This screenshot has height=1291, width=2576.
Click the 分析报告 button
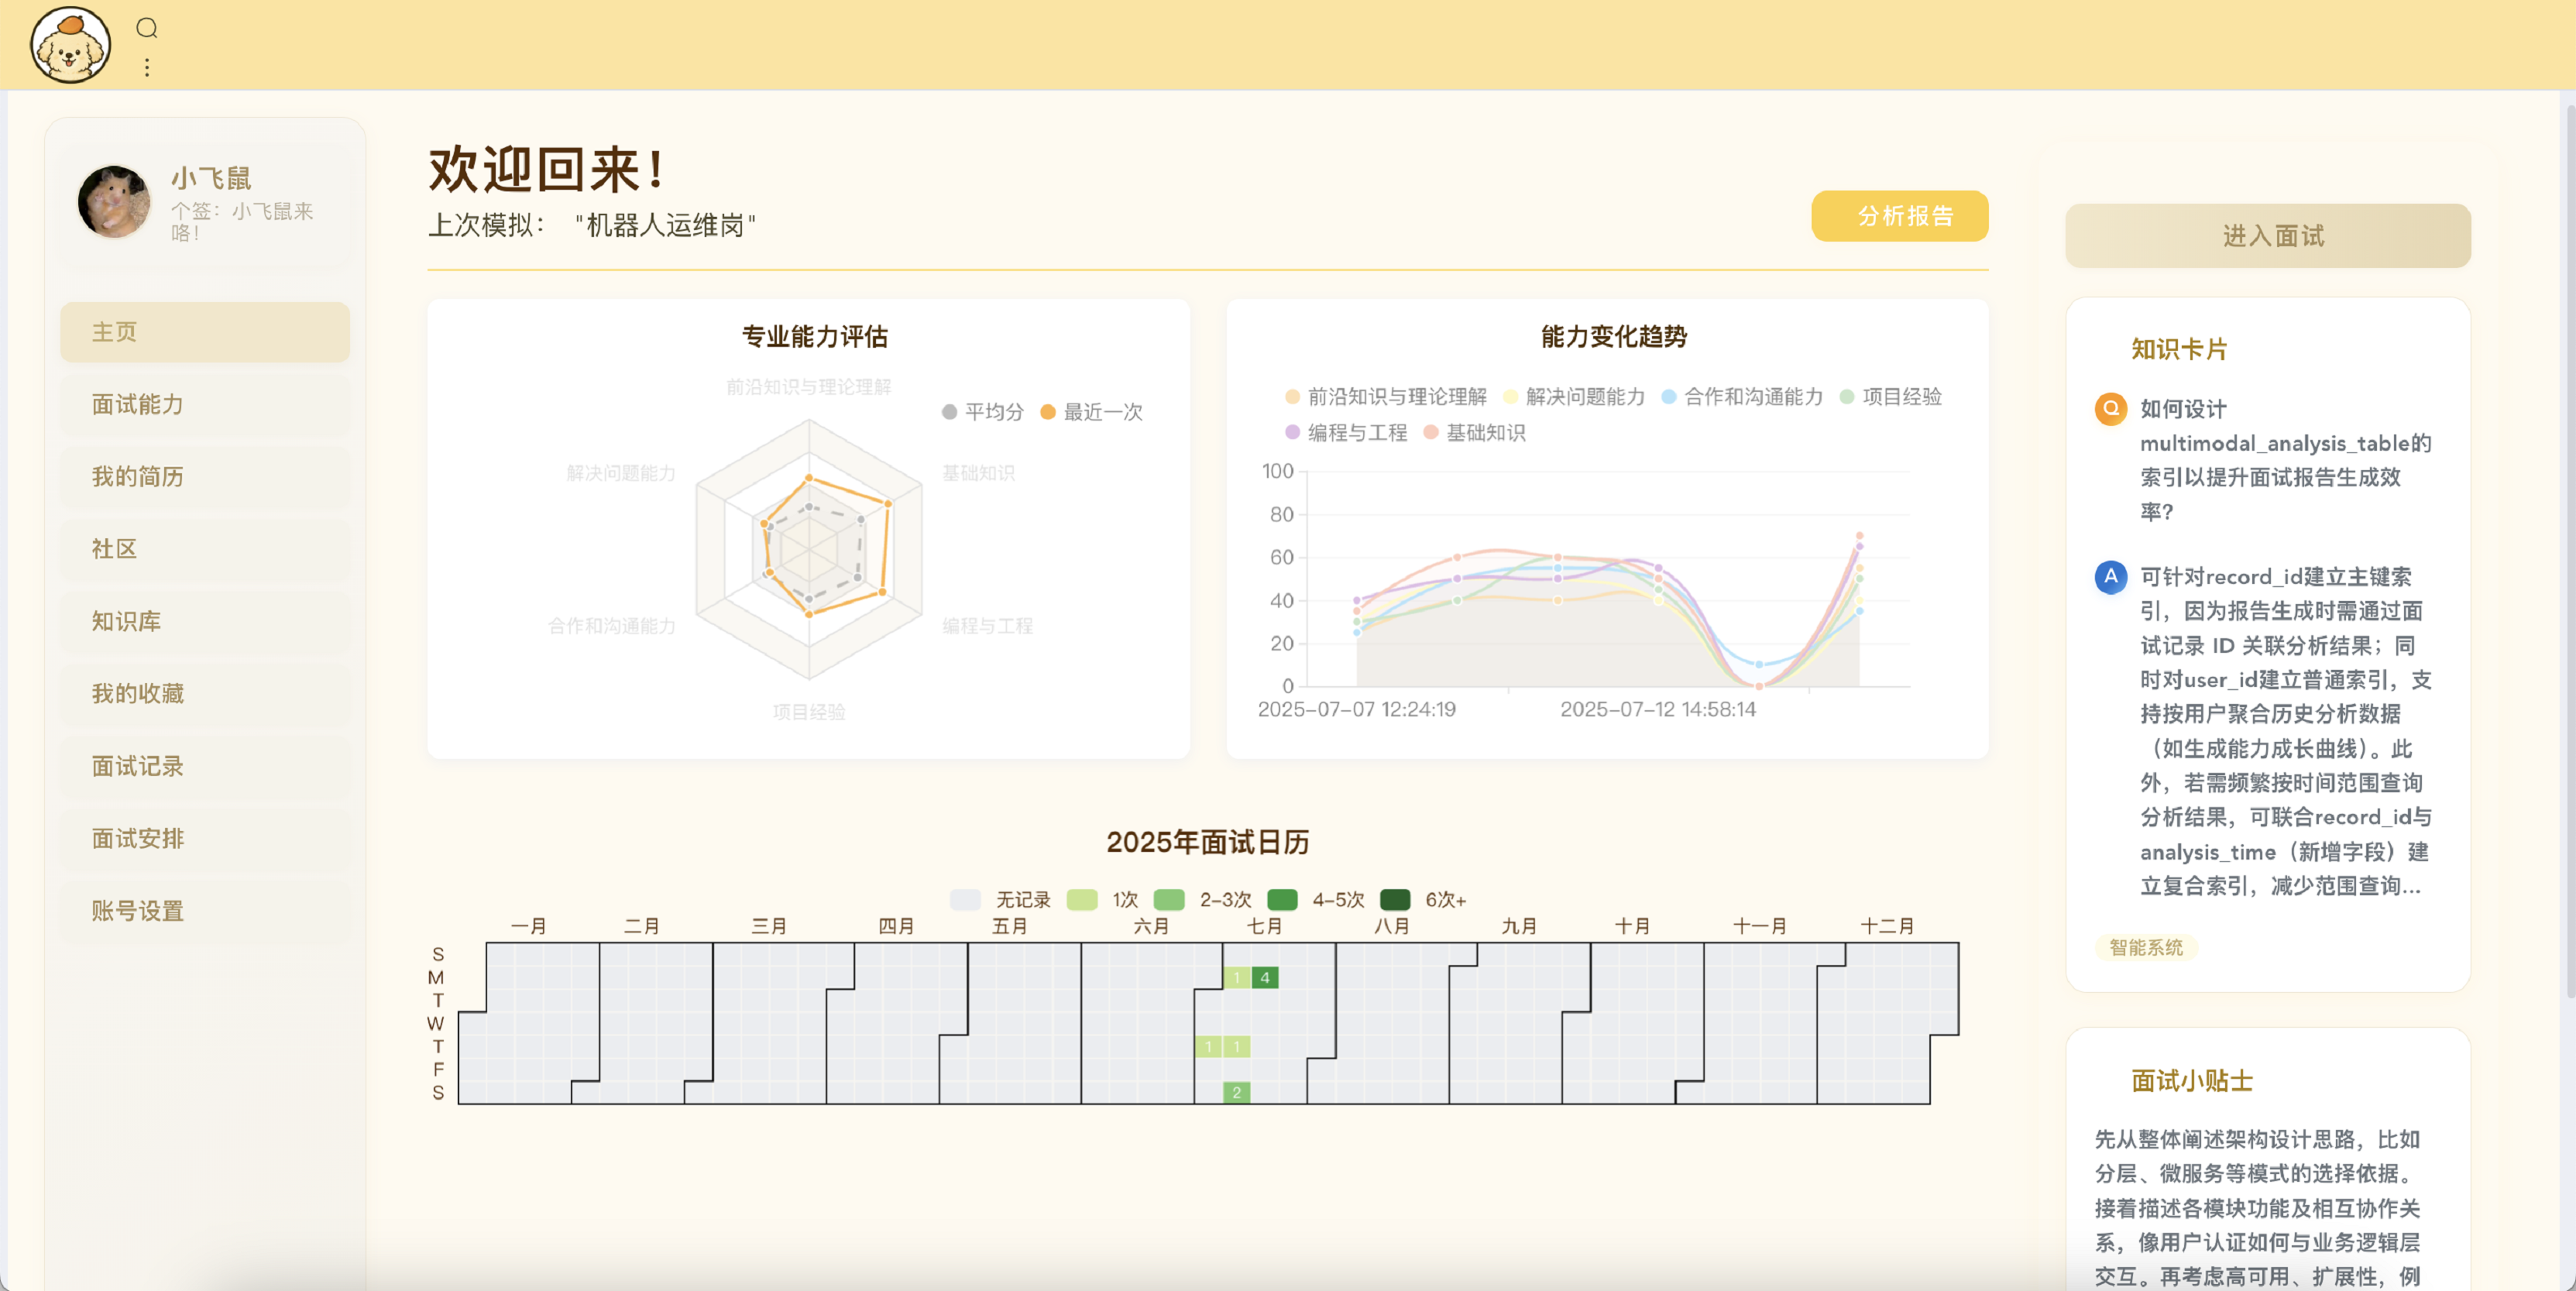click(1899, 216)
